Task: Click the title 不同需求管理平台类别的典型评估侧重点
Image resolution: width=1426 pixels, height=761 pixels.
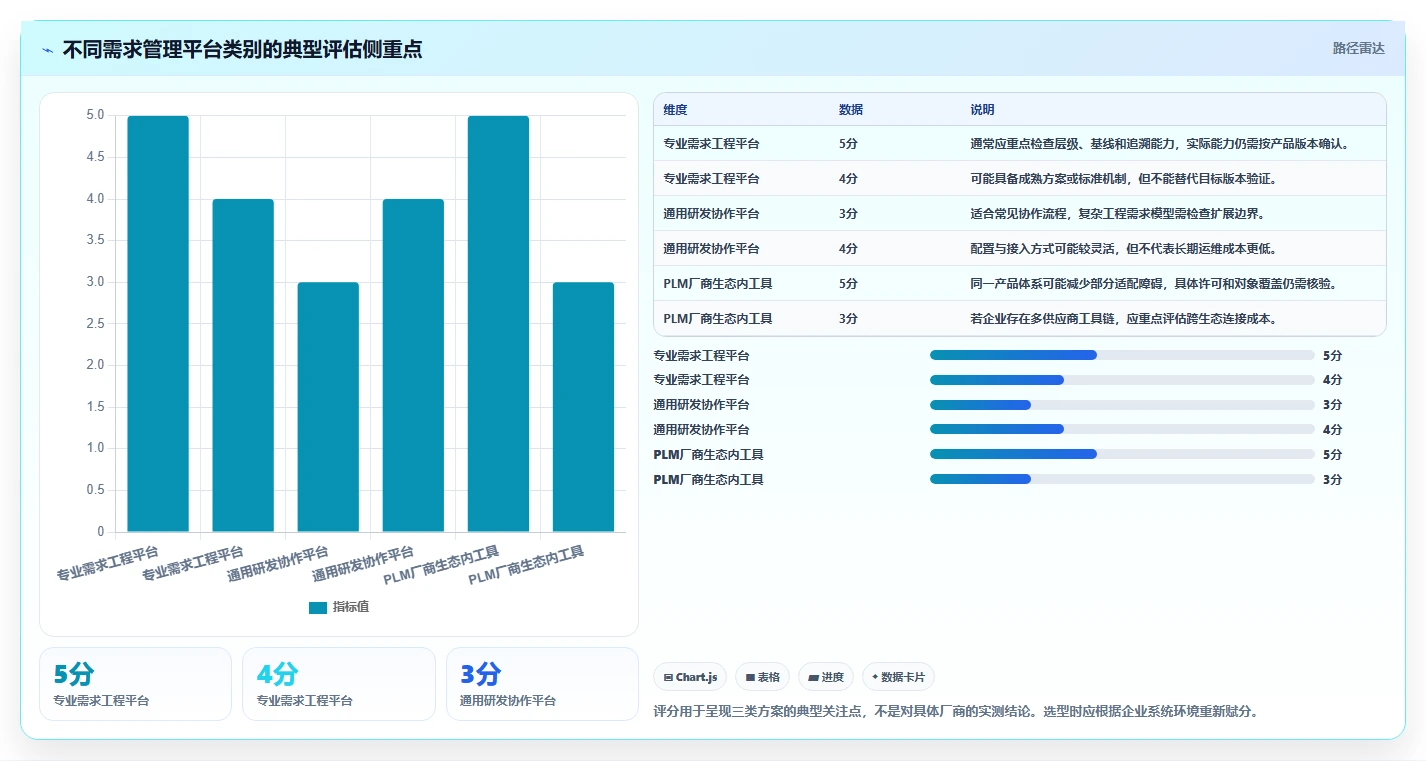Action: click(x=242, y=50)
